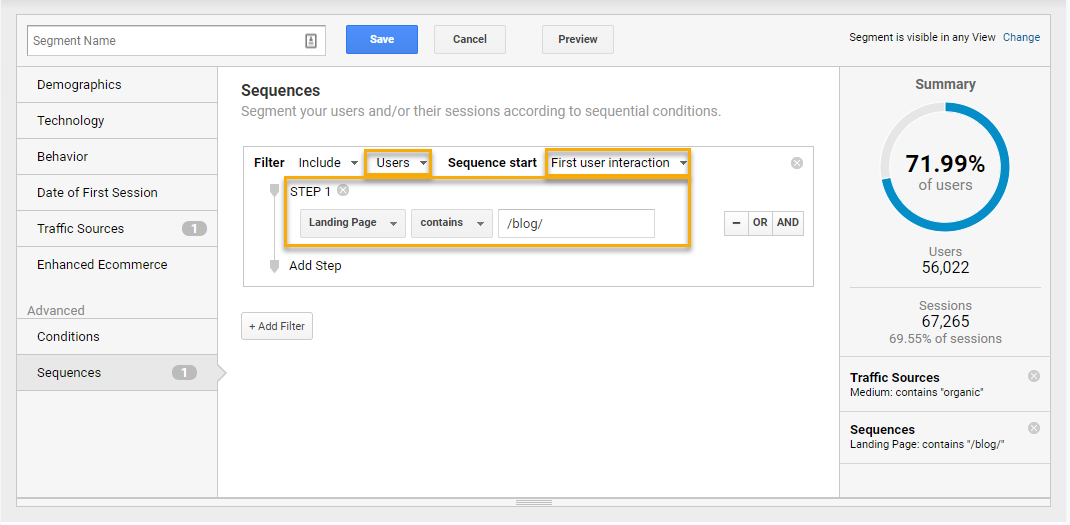
Task: Switch to the Conditions section
Action: click(68, 337)
